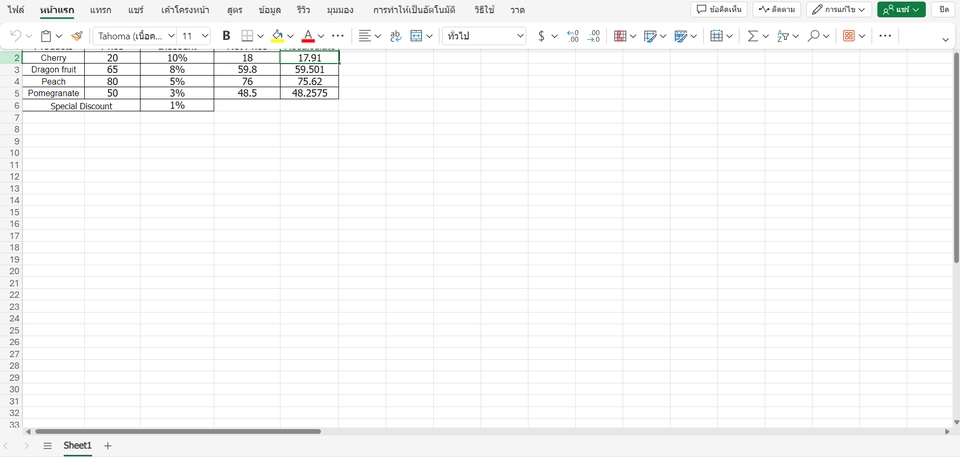Click the vertical scrollbar thumb
Image resolution: width=960 pixels, height=458 pixels.
click(x=956, y=158)
